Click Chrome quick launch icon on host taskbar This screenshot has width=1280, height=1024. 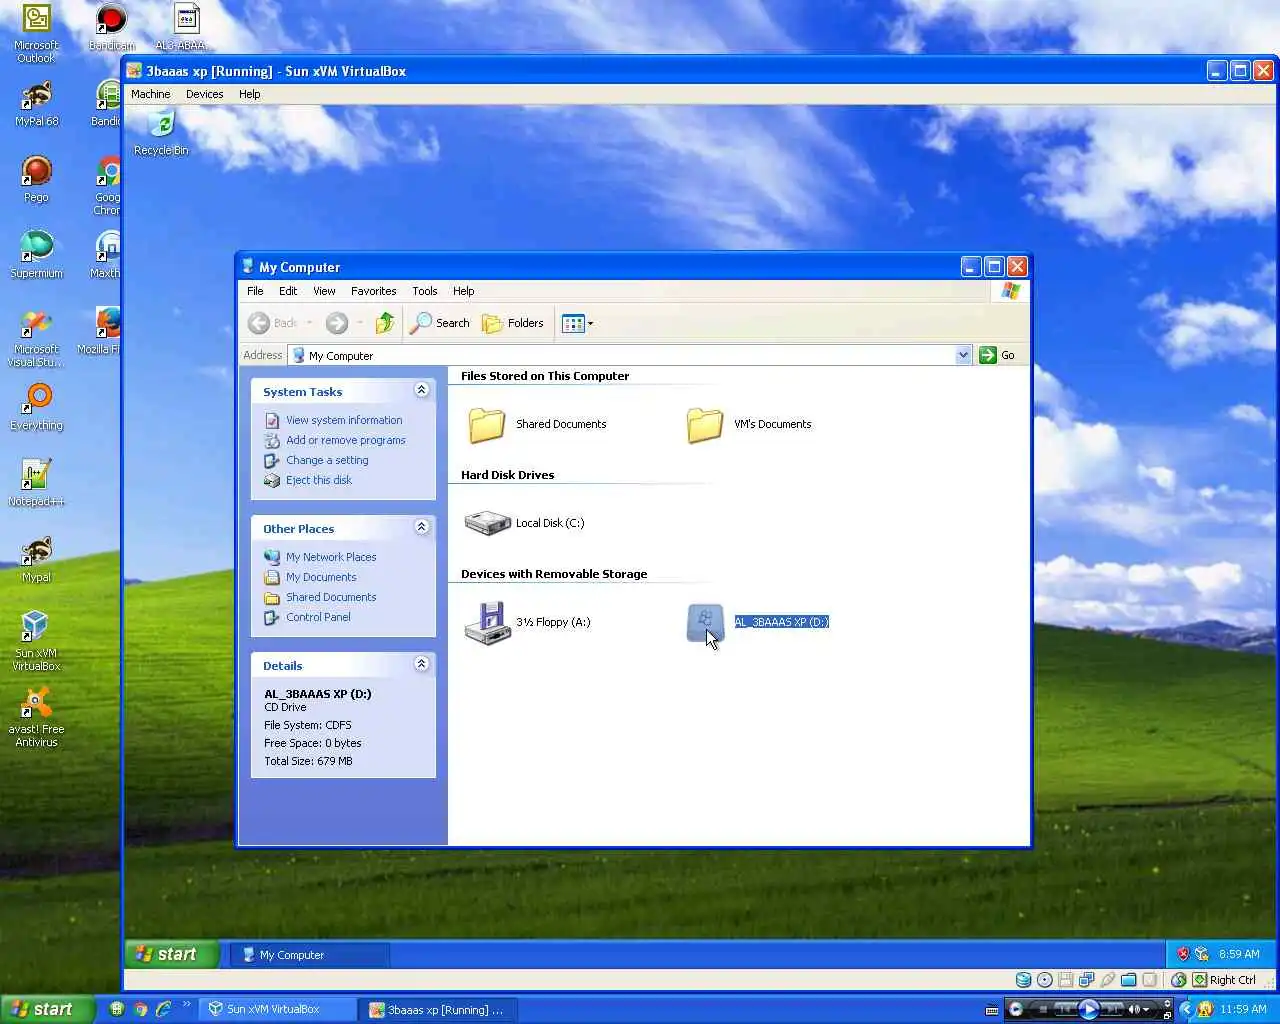pos(140,1009)
